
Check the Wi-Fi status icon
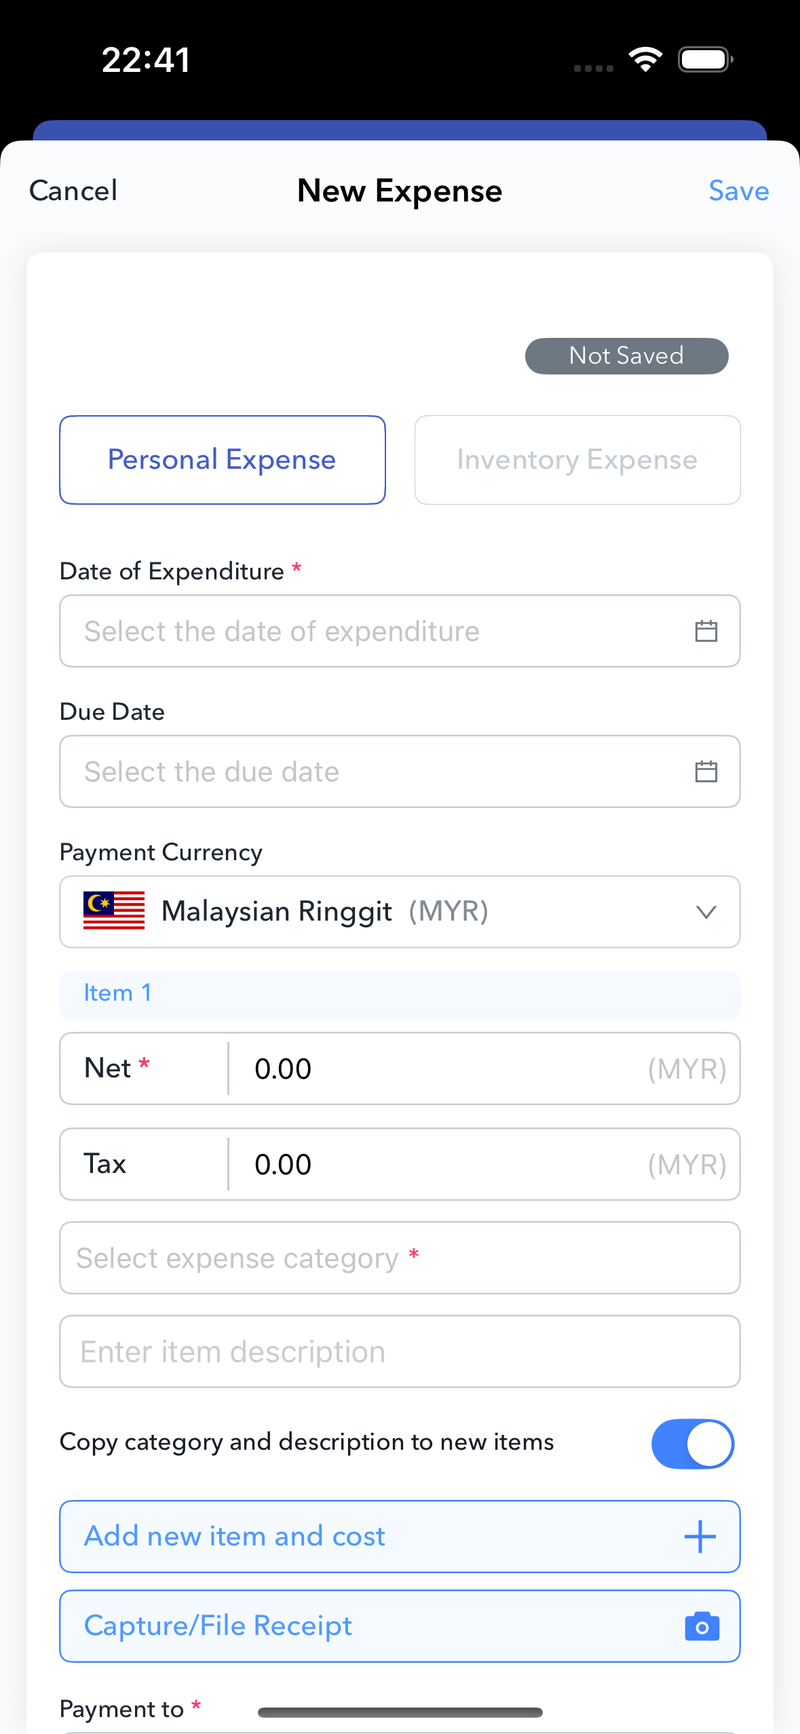646,60
